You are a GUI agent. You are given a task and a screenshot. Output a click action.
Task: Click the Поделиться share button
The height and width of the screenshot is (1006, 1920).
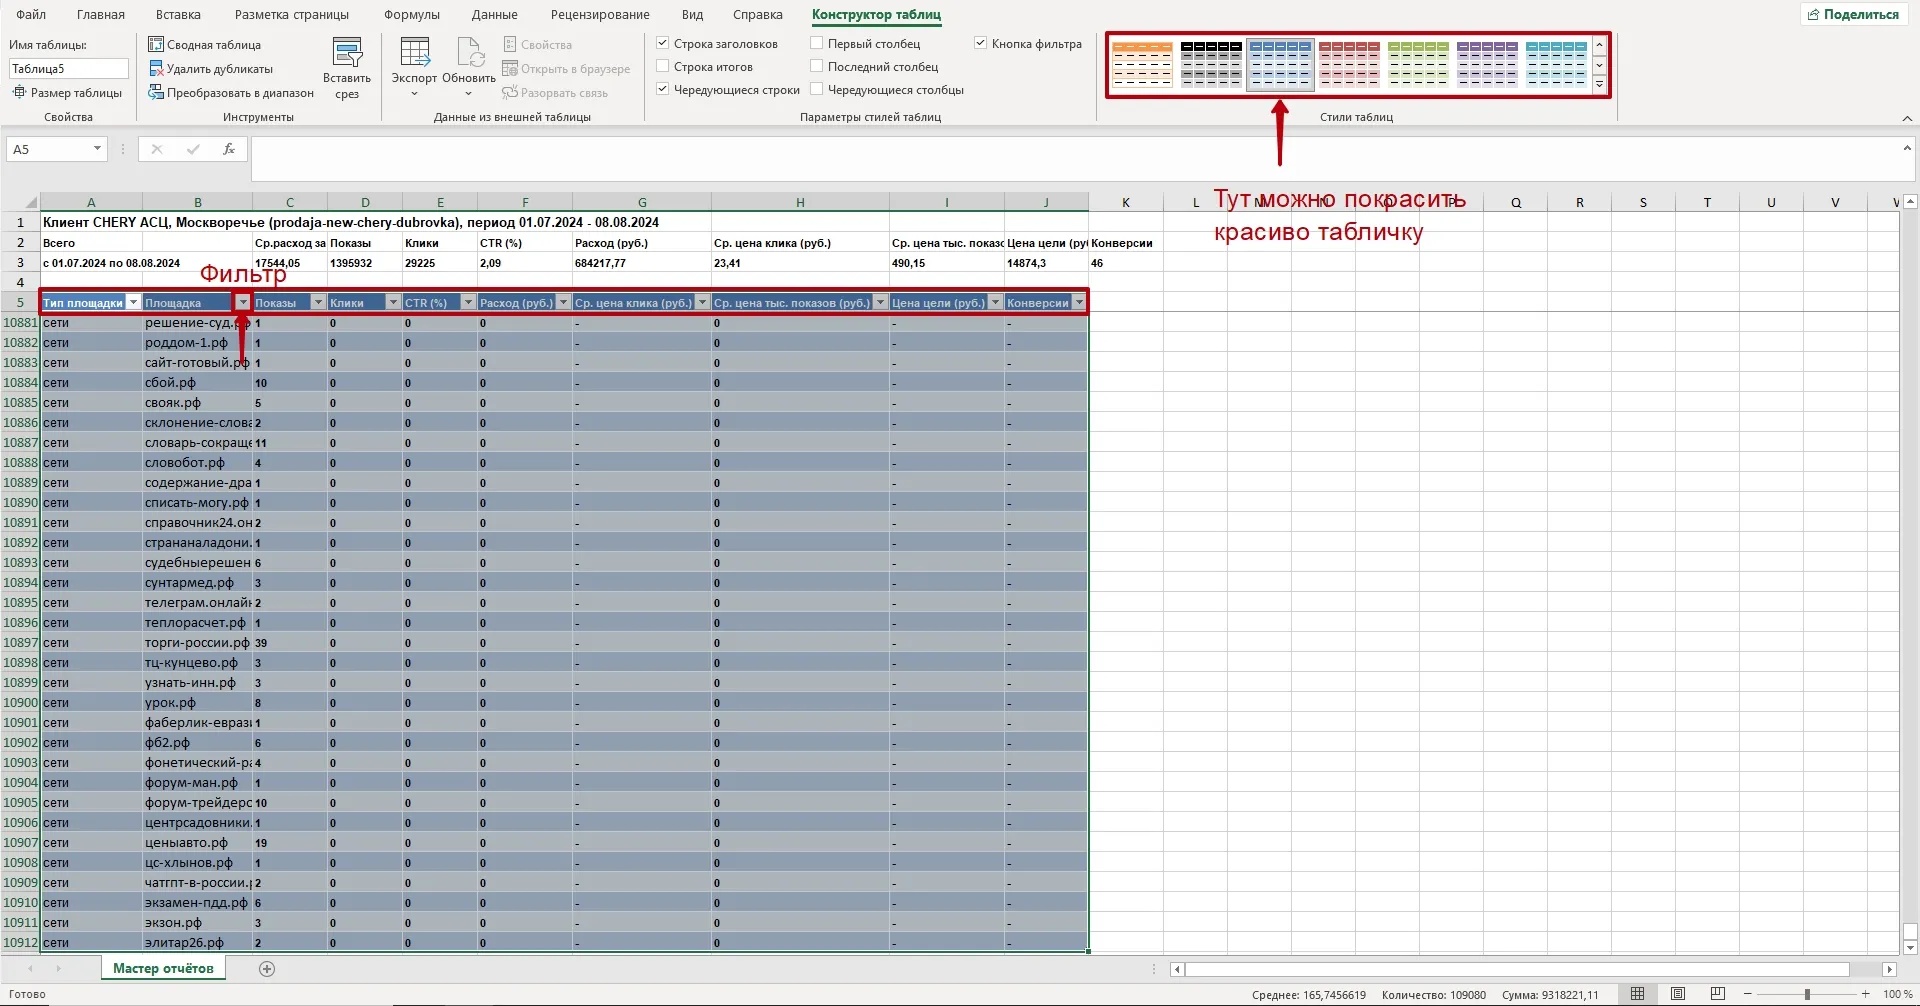(x=1853, y=14)
